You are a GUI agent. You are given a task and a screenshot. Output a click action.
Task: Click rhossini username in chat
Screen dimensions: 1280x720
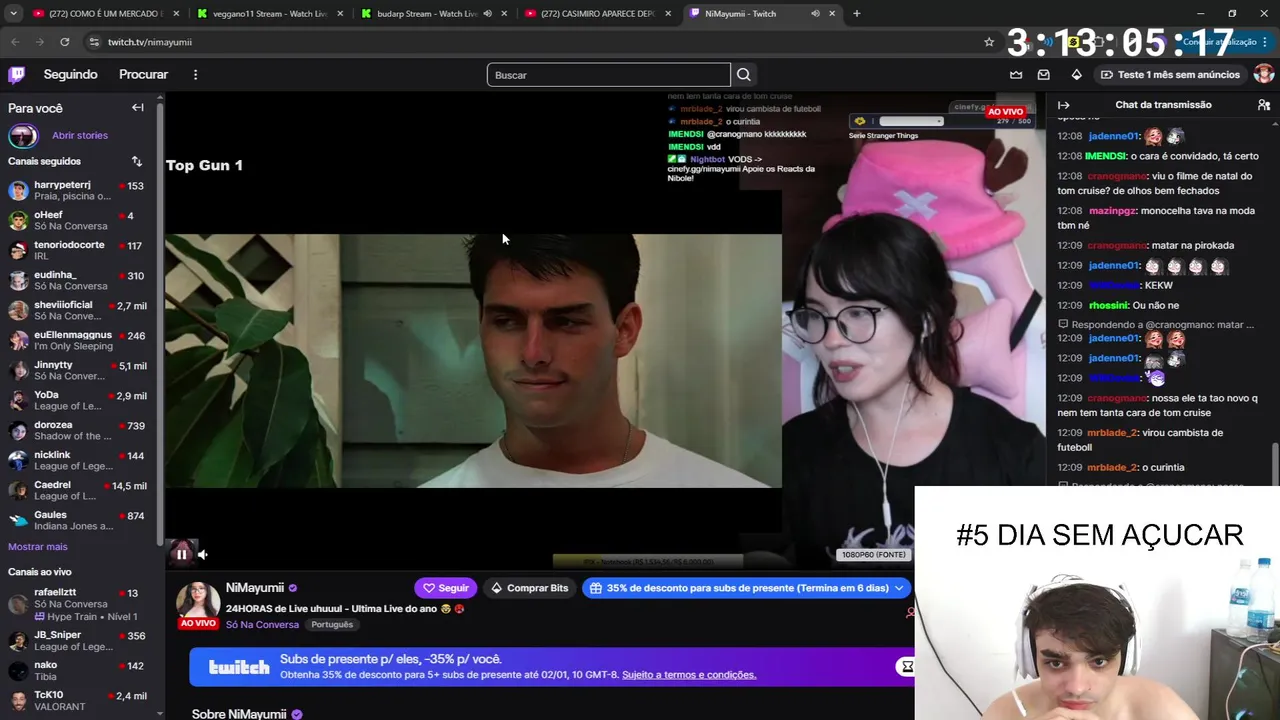pos(1107,305)
